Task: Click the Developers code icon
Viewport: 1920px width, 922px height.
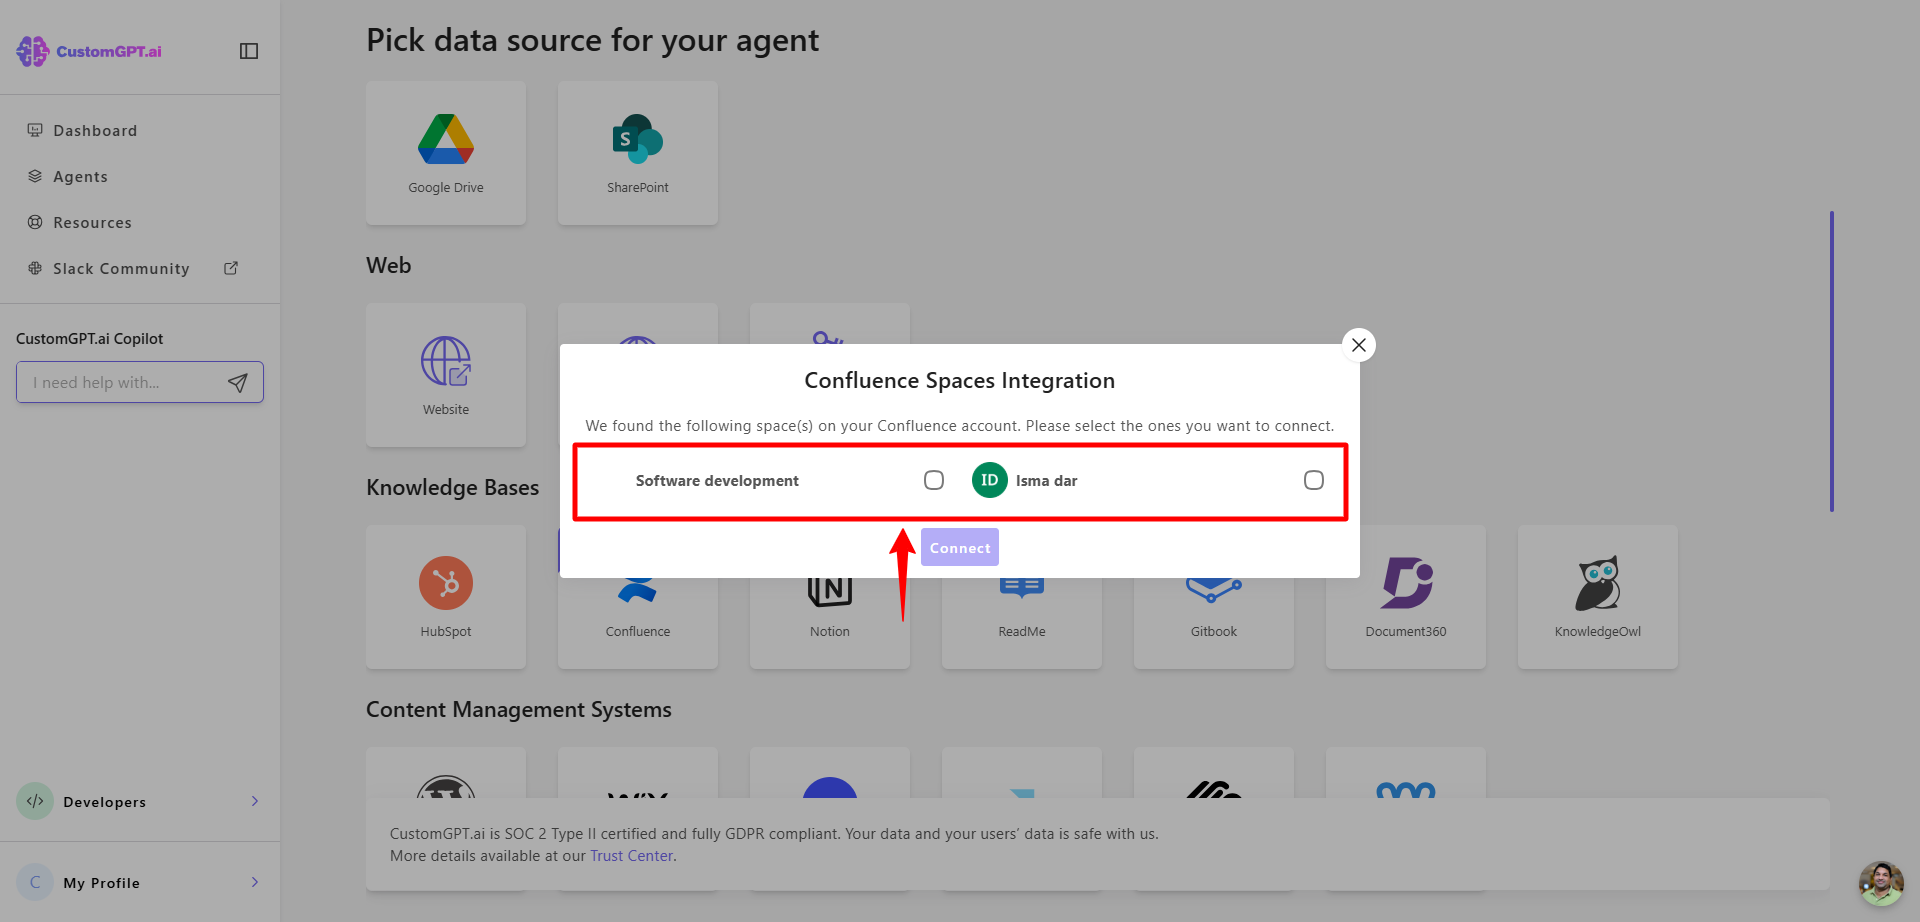Action: [35, 801]
